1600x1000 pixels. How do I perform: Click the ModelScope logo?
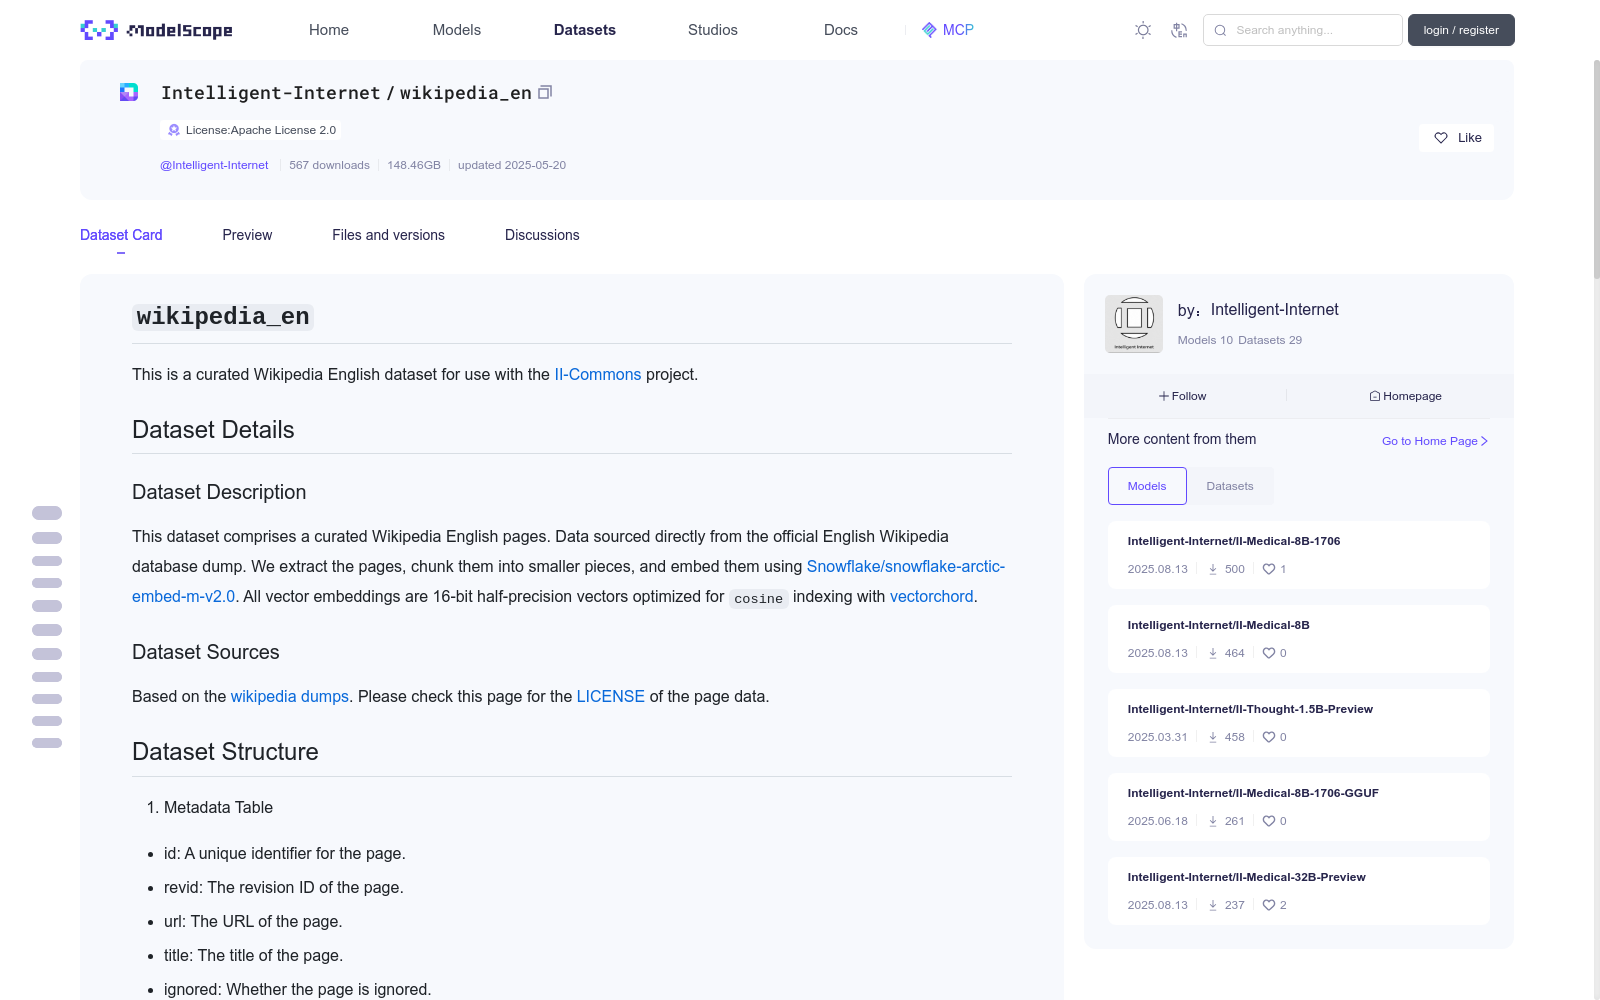(157, 30)
